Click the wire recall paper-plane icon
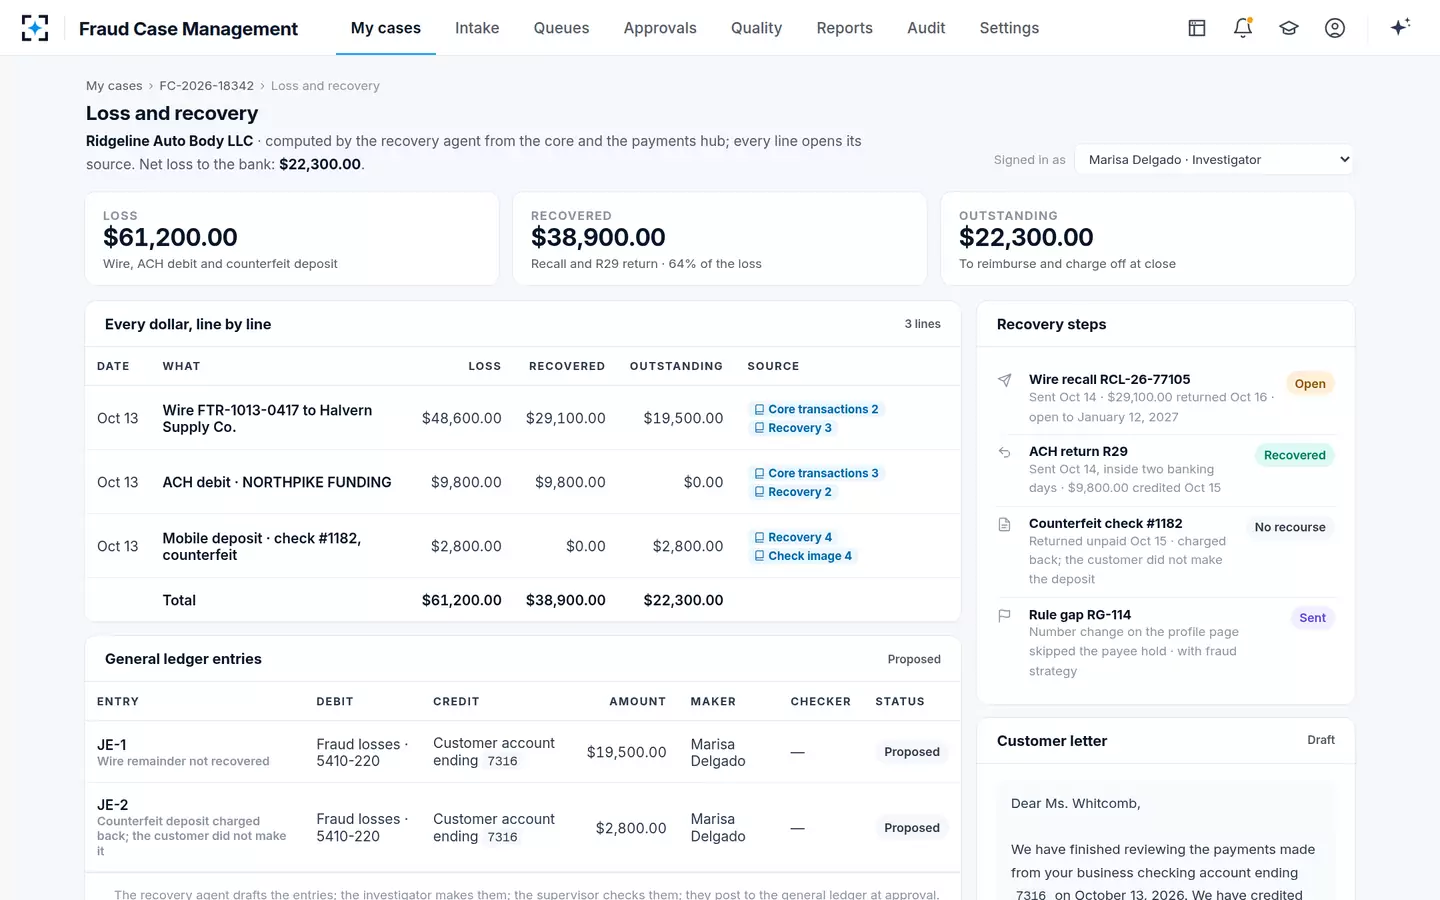This screenshot has width=1440, height=900. coord(1005,380)
